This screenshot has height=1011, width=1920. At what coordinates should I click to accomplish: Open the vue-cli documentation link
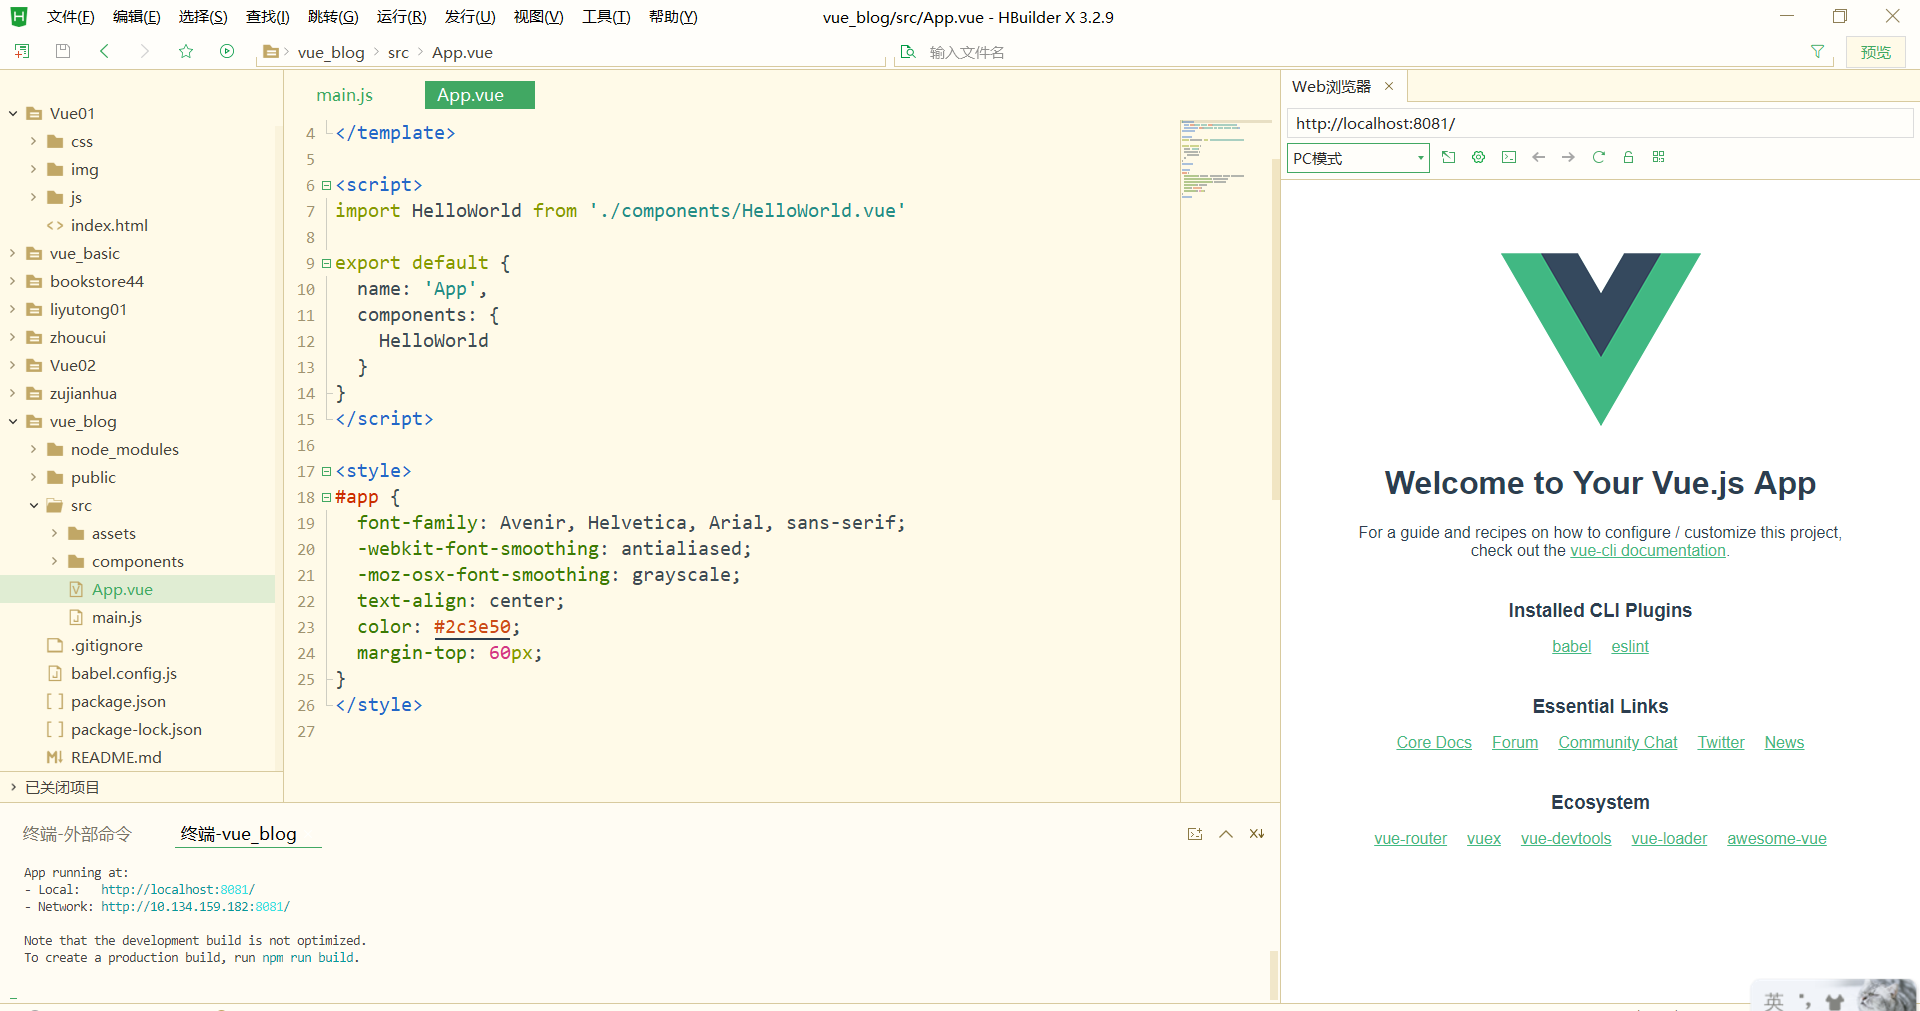(1648, 551)
